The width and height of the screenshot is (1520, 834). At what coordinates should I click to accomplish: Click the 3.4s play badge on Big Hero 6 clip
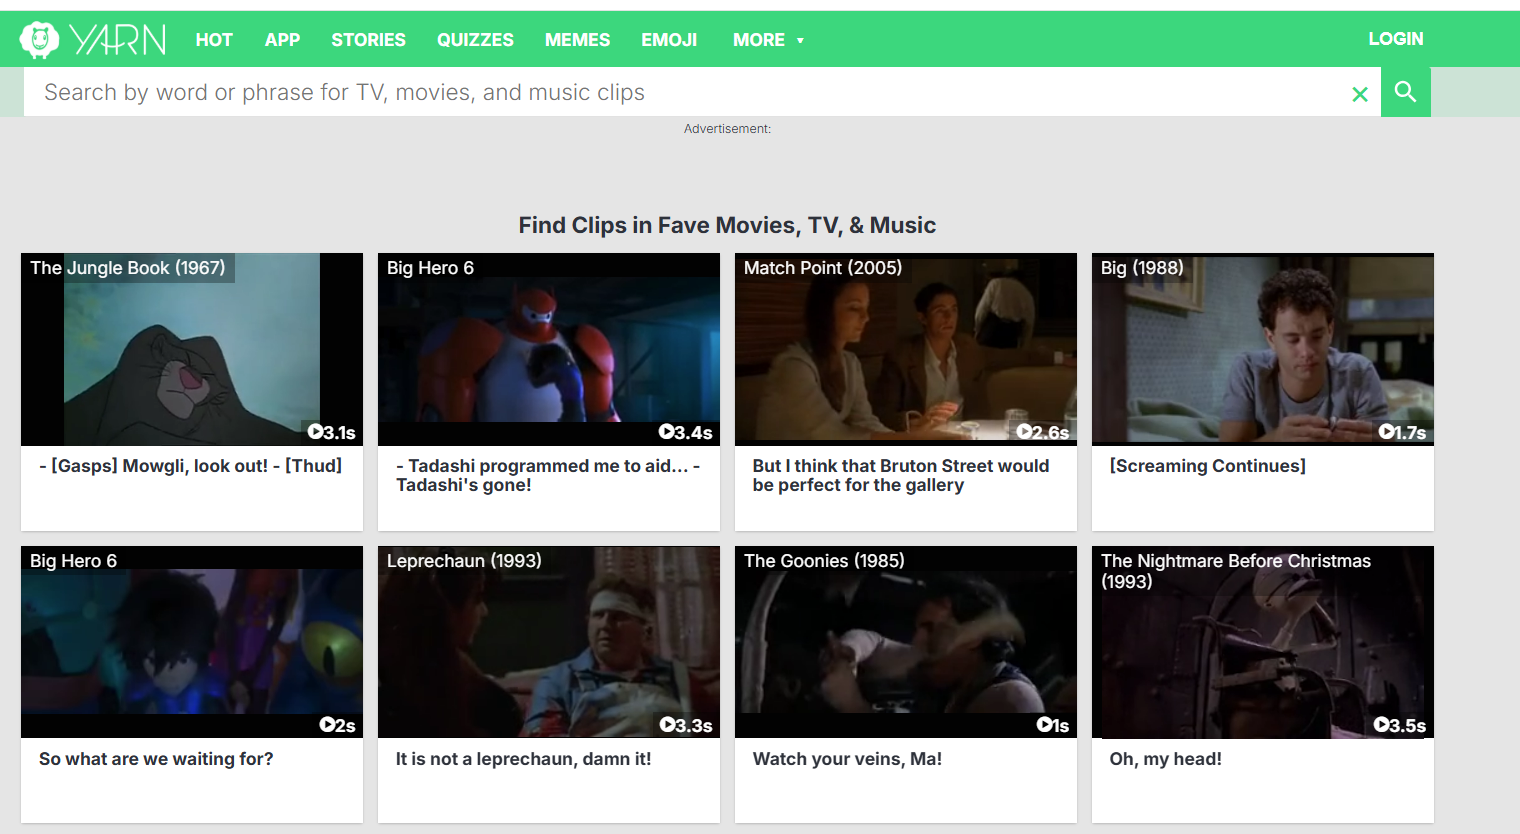(686, 432)
